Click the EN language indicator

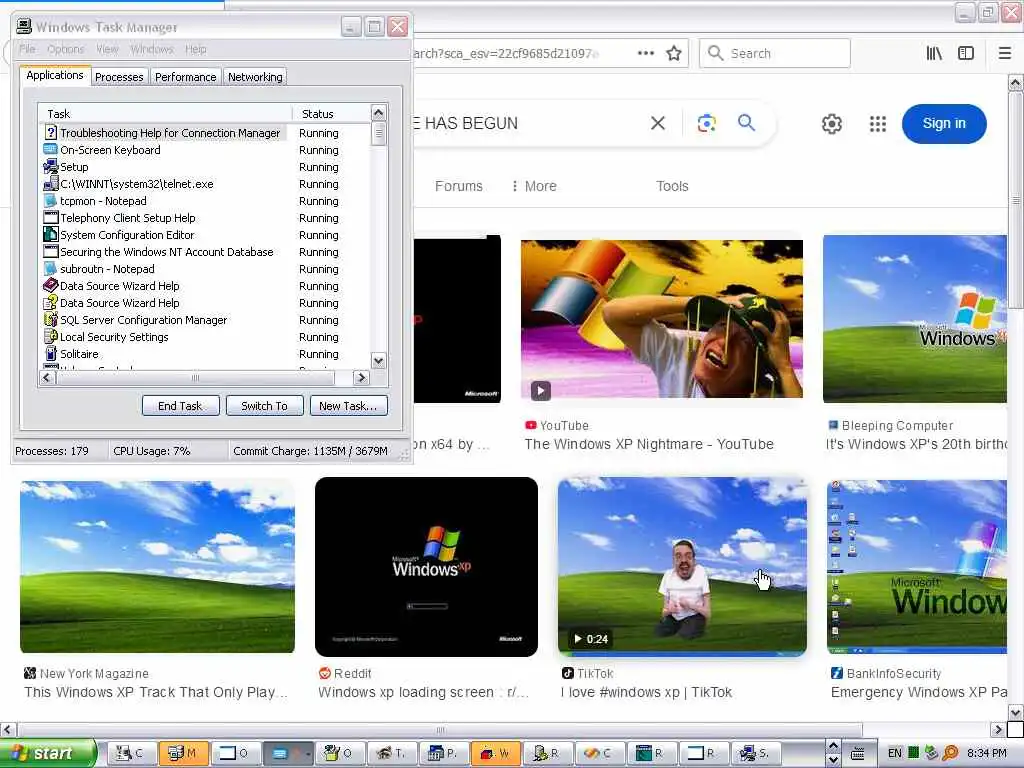point(895,753)
